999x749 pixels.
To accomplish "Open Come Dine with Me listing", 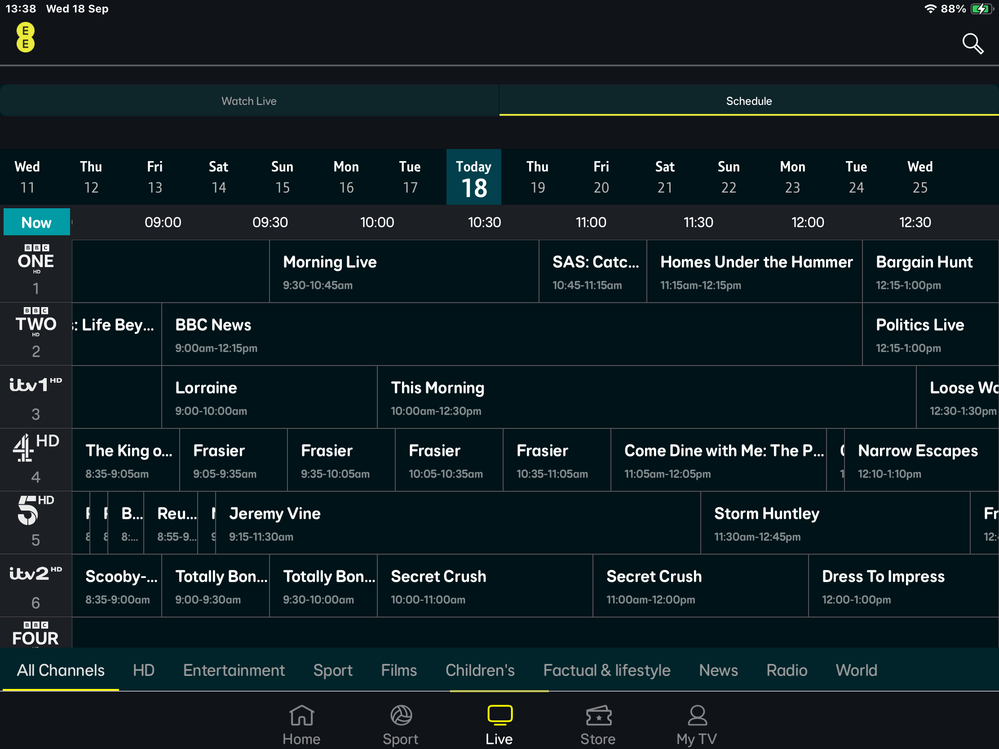I will [719, 460].
